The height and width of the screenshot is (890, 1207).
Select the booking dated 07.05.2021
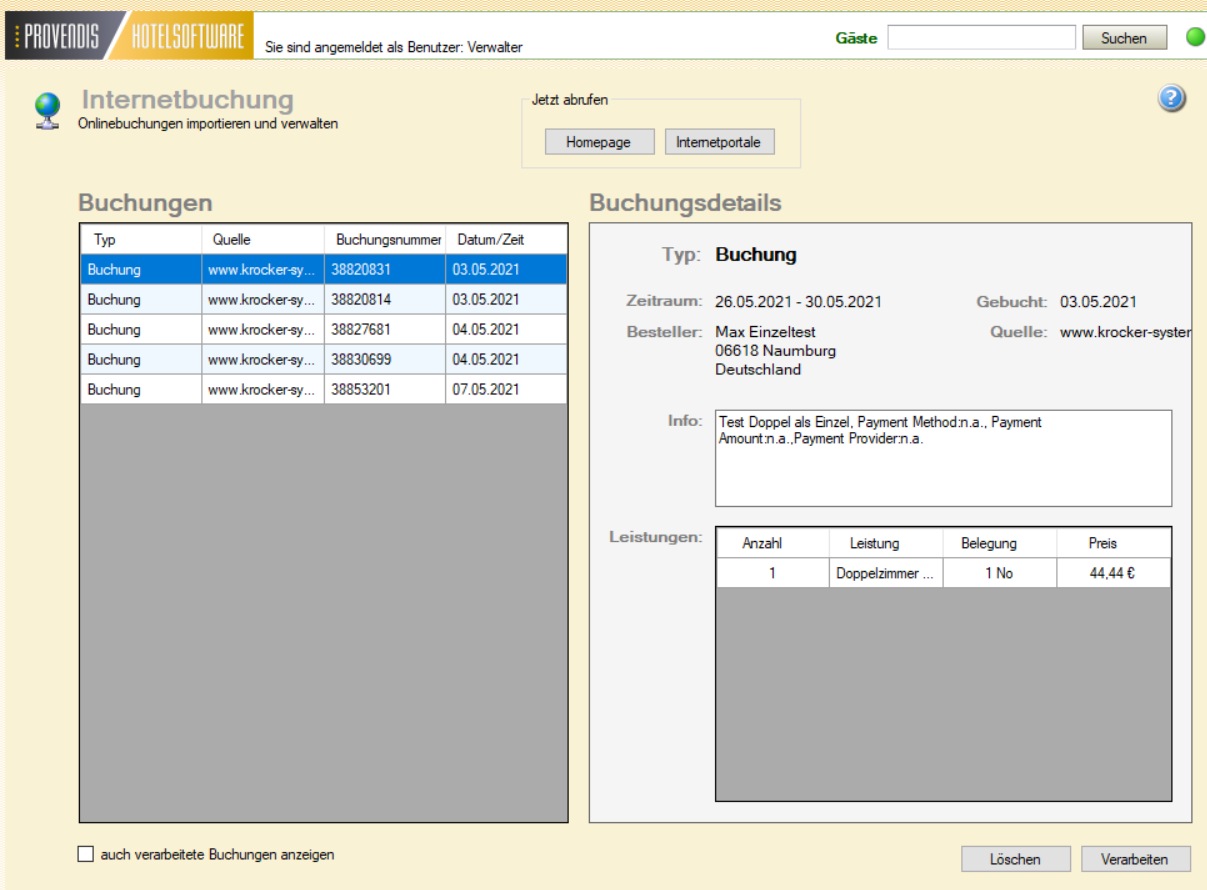click(x=323, y=389)
